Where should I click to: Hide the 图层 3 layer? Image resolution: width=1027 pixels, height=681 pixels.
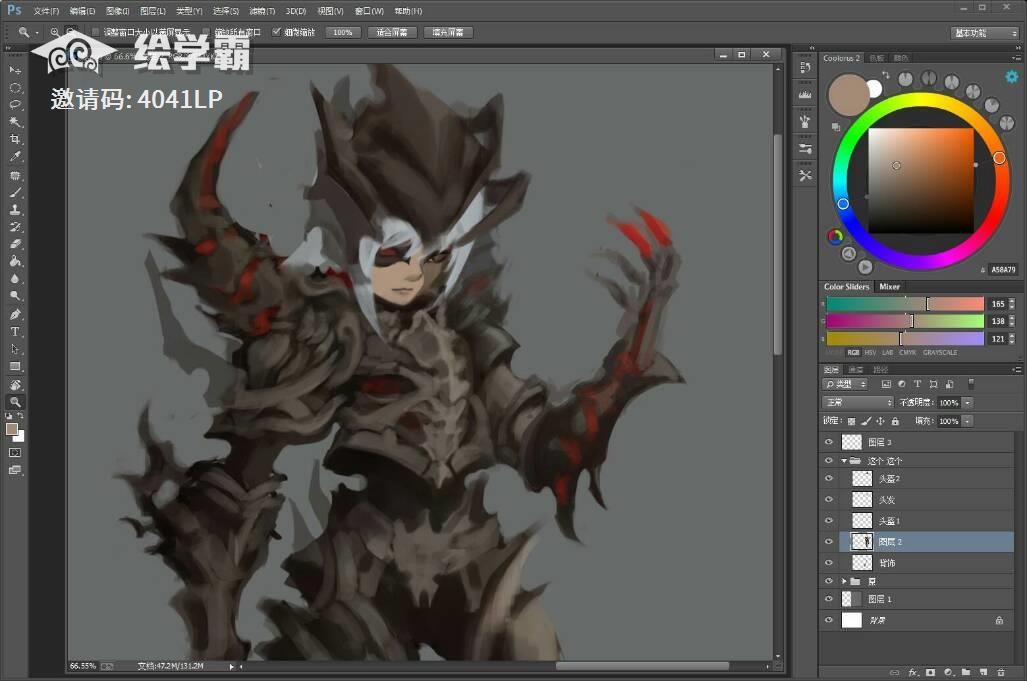click(x=829, y=442)
